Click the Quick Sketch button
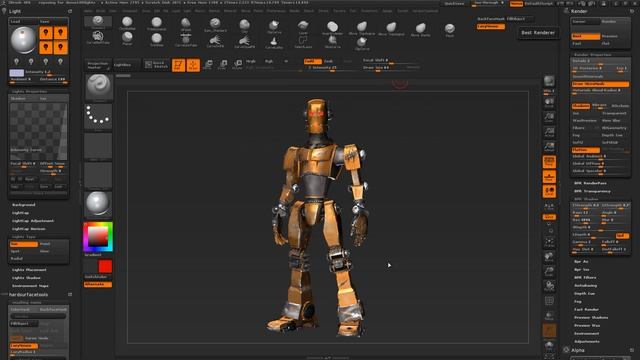Image resolution: width=640 pixels, height=360 pixels. tap(156, 65)
